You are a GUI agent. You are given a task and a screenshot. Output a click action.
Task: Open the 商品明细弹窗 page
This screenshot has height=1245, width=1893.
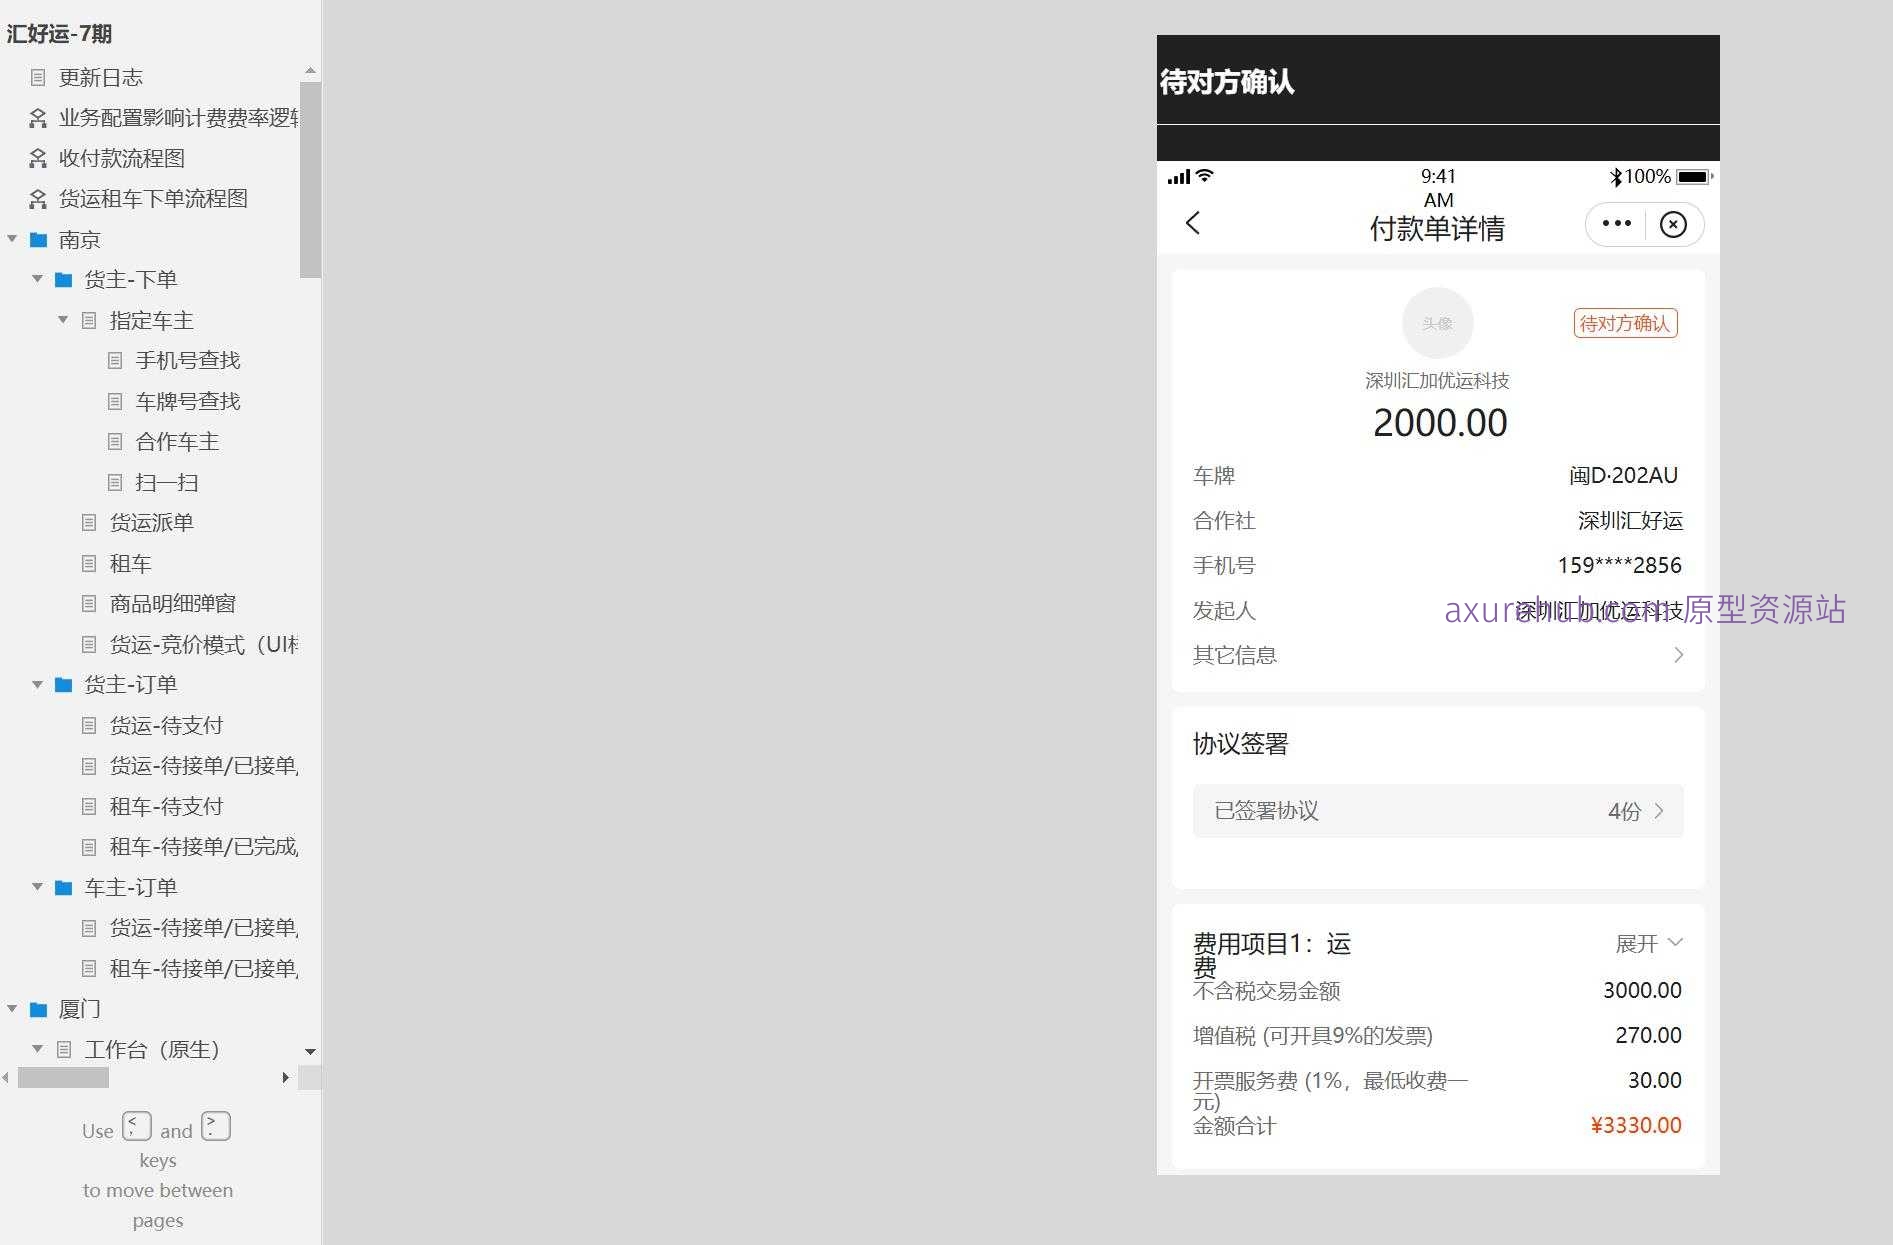[172, 603]
